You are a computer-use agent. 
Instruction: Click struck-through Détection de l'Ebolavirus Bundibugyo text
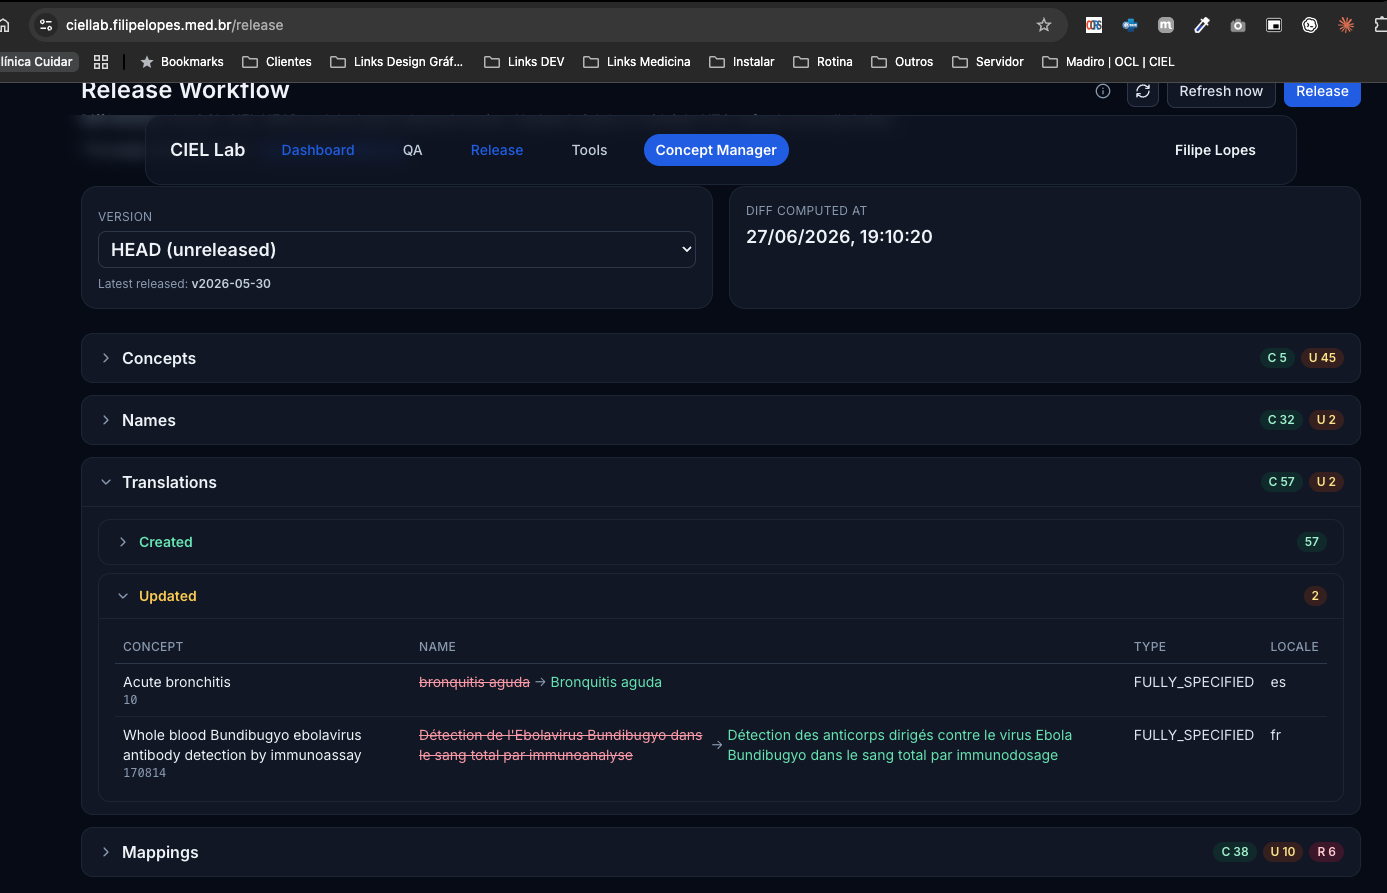coord(560,745)
